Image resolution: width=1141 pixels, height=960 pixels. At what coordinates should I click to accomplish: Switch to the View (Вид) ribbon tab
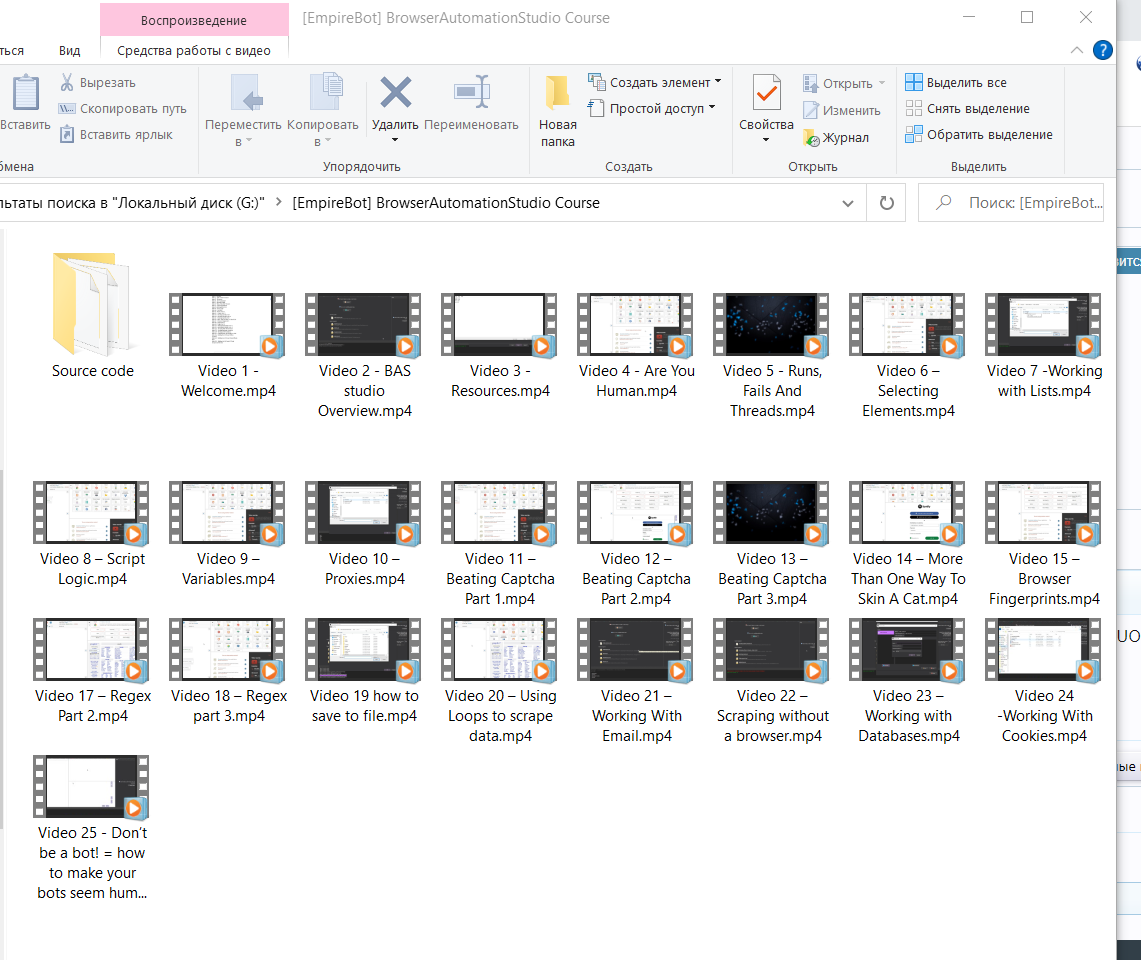pyautogui.click(x=69, y=51)
